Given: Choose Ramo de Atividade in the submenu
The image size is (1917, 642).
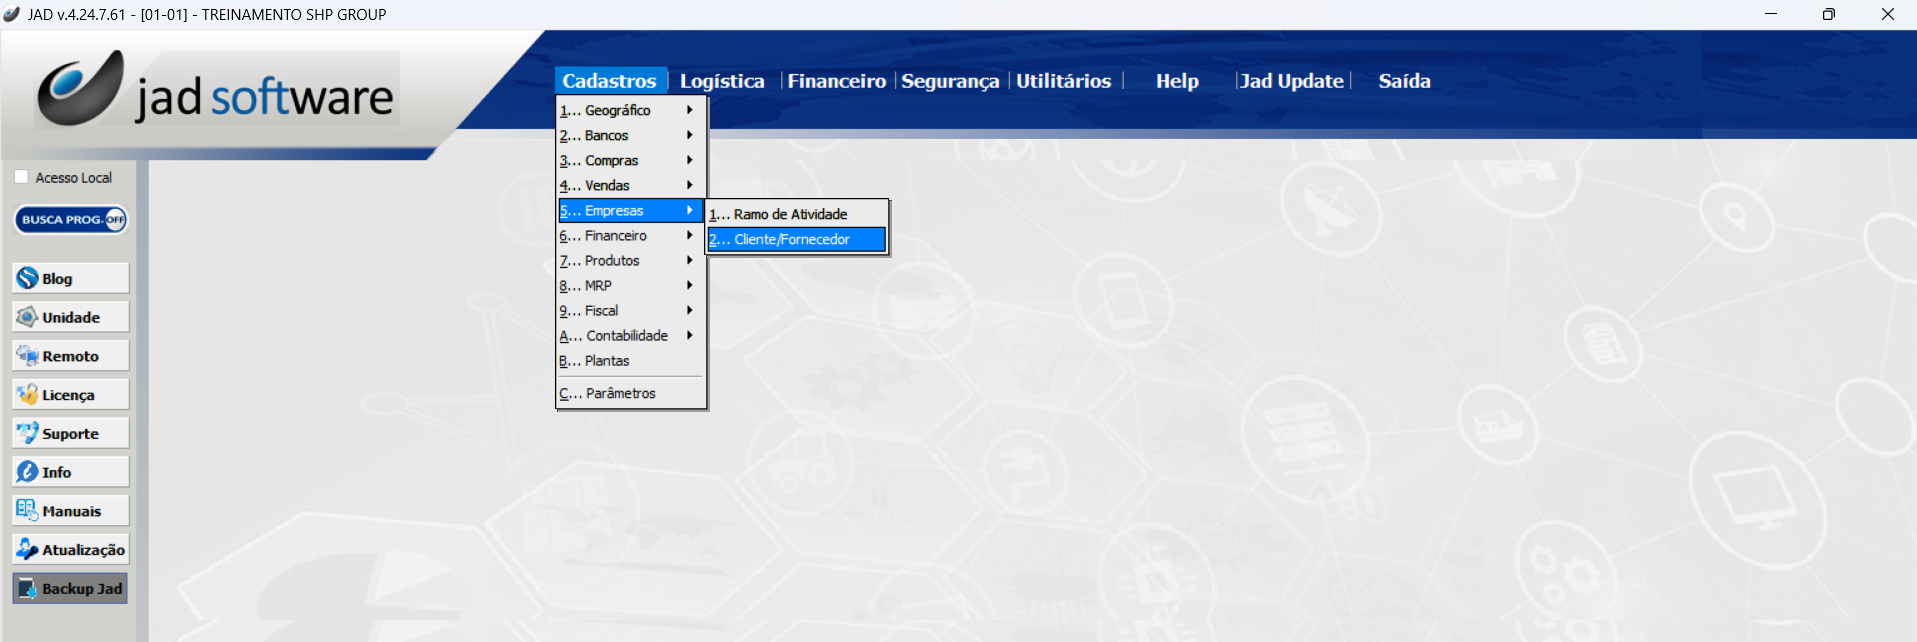Looking at the screenshot, I should click(796, 214).
